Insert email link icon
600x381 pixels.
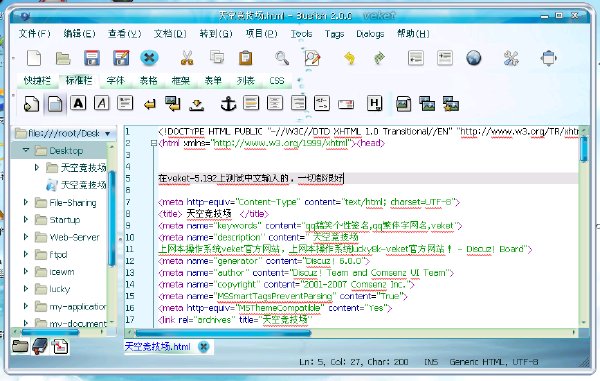pos(346,104)
